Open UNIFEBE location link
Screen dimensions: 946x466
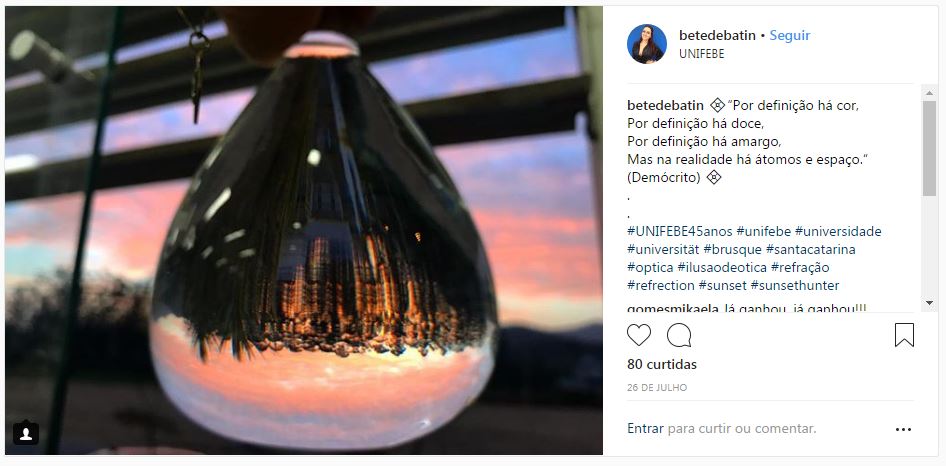[702, 54]
